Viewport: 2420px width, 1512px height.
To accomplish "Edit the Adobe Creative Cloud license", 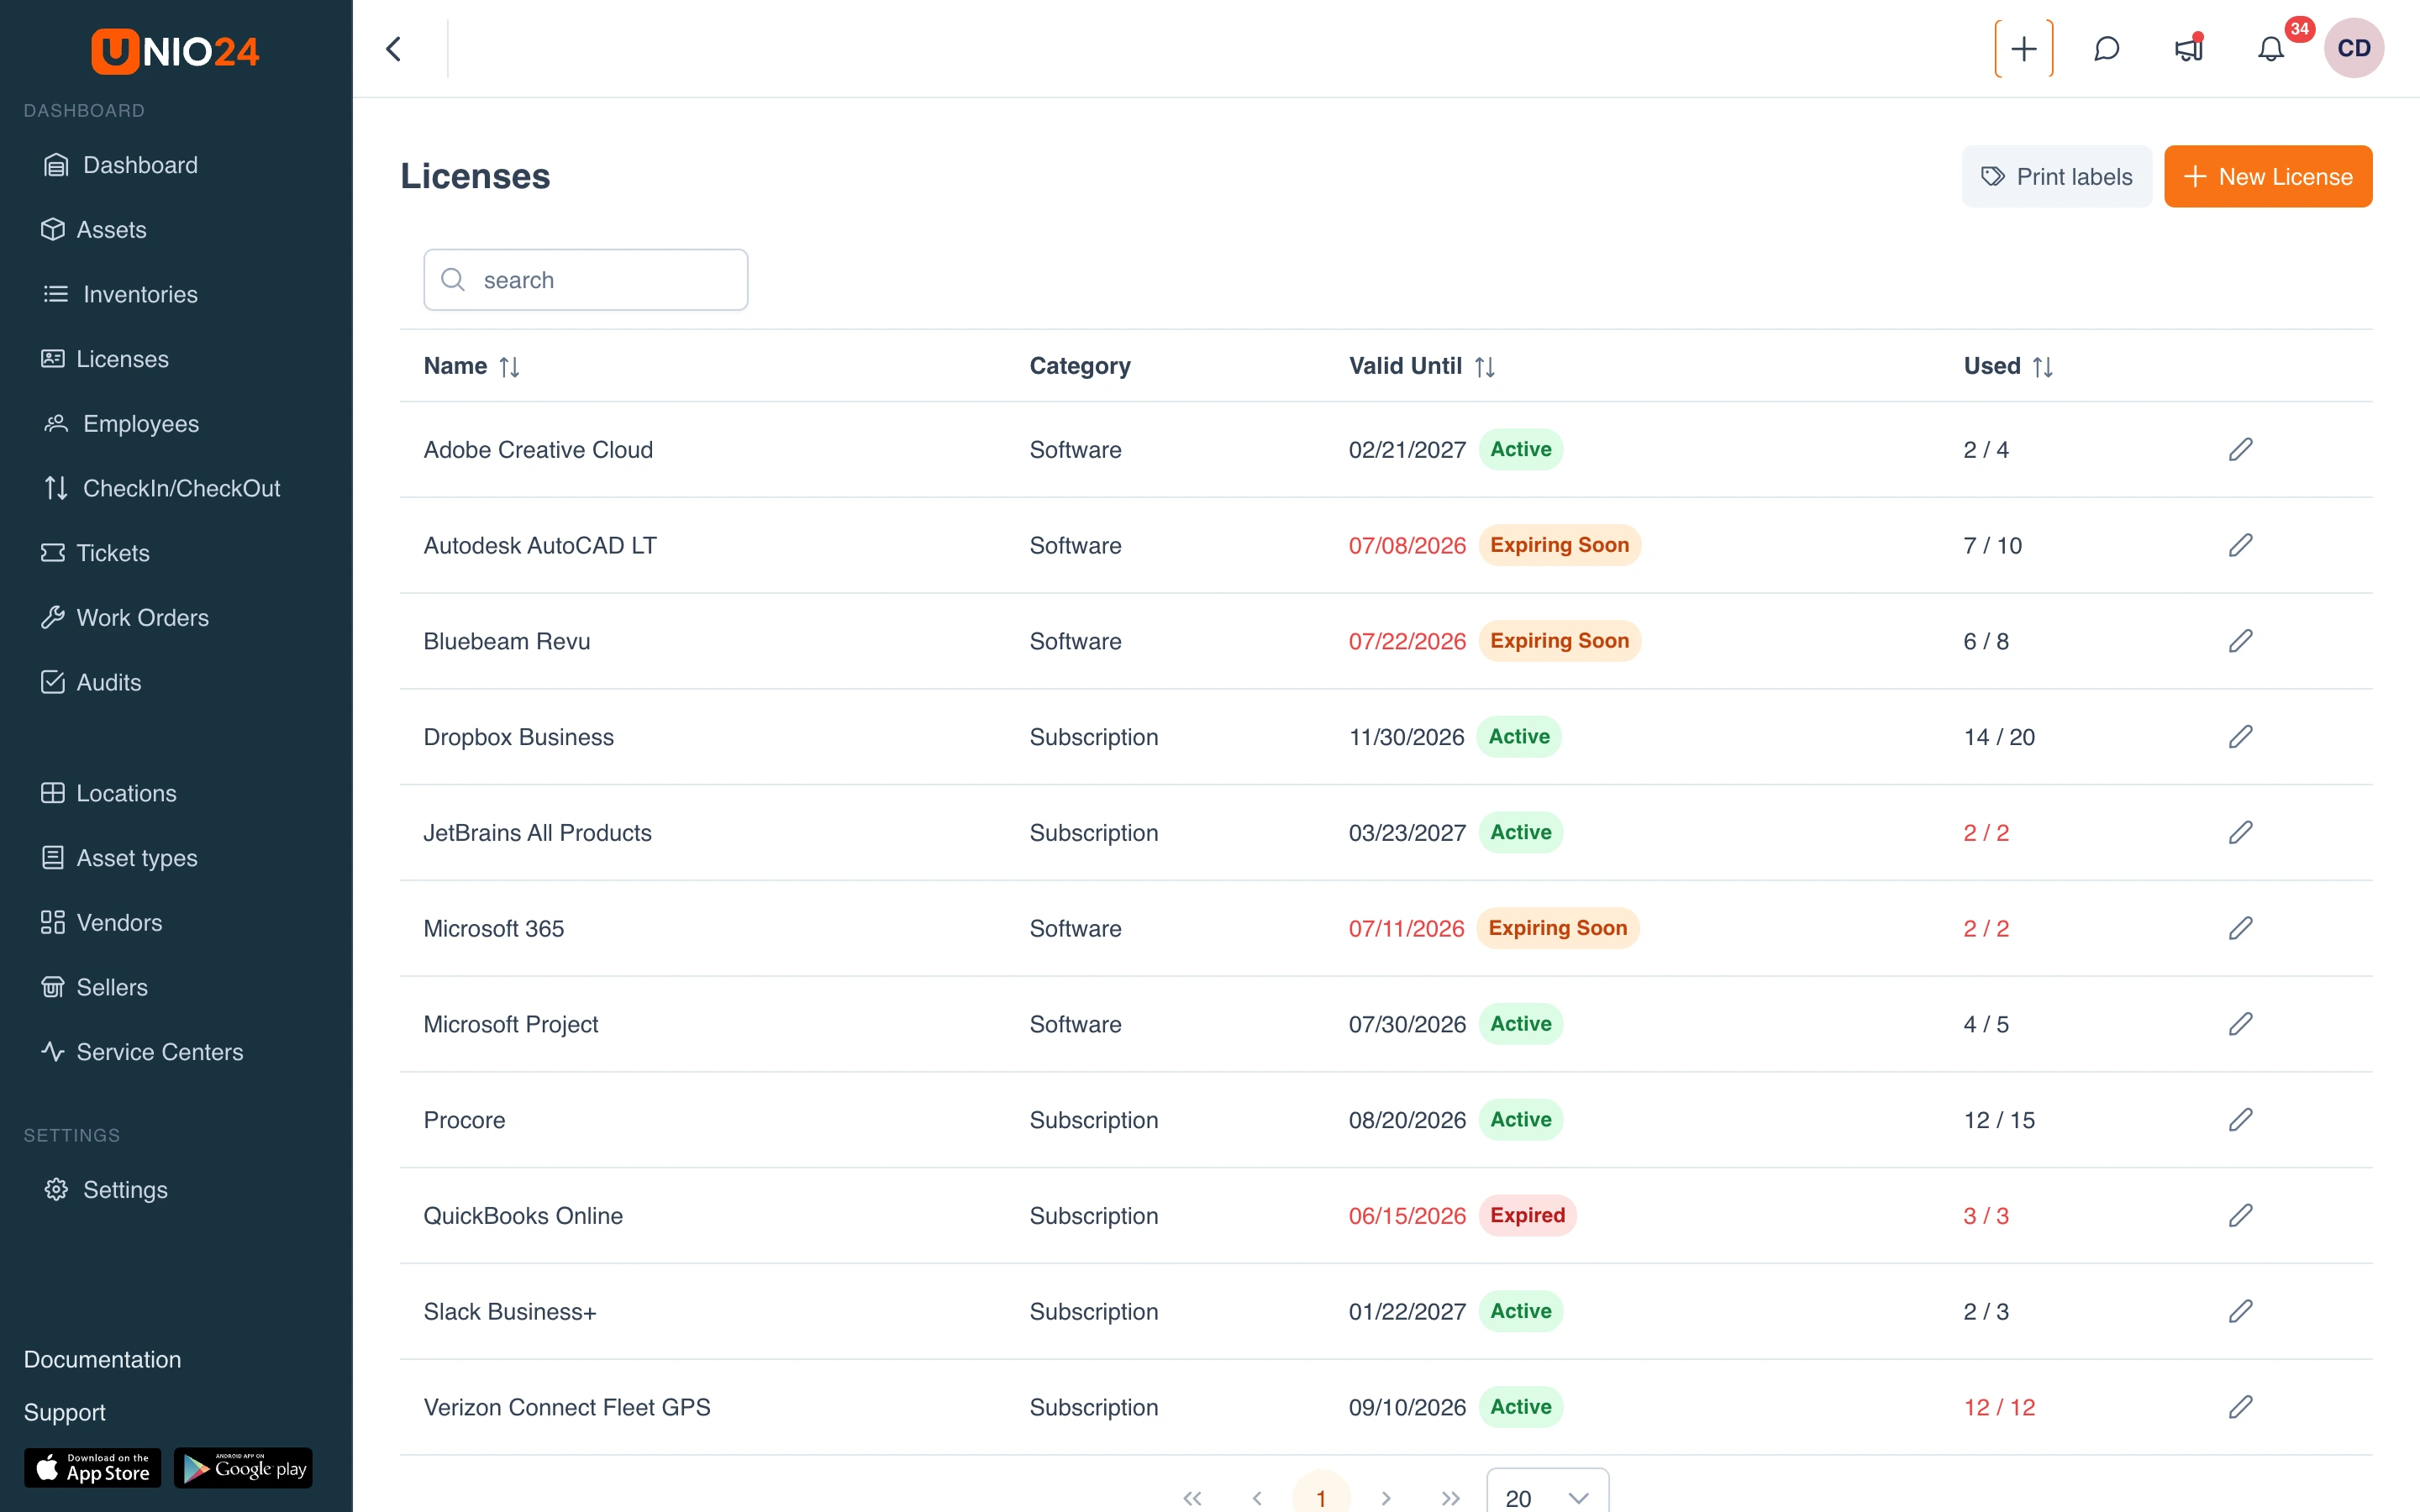I will click(2240, 450).
